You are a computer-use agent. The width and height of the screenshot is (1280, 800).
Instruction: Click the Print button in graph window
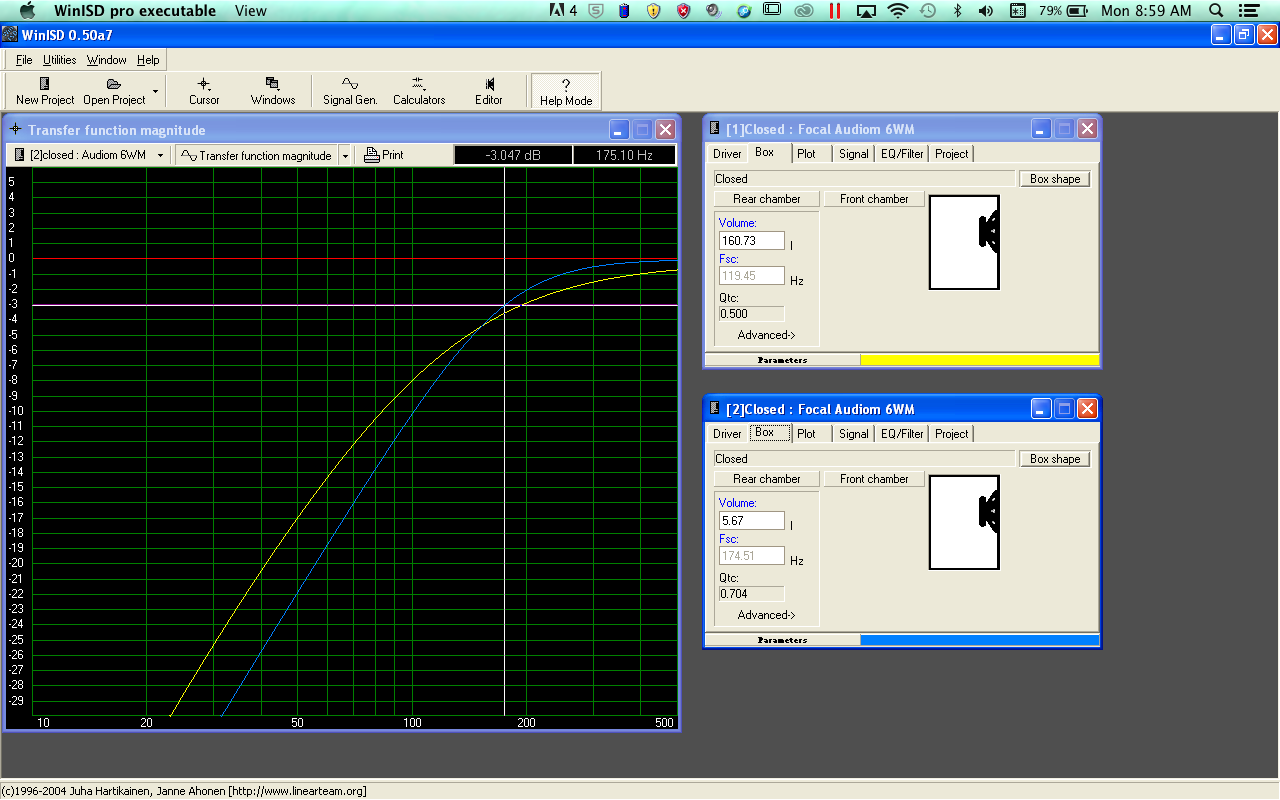[x=384, y=155]
